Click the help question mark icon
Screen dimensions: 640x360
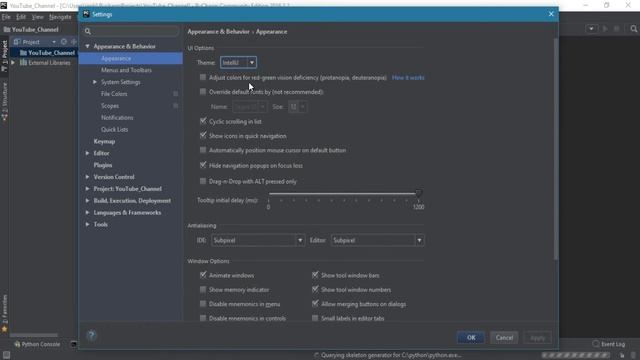tap(91, 336)
